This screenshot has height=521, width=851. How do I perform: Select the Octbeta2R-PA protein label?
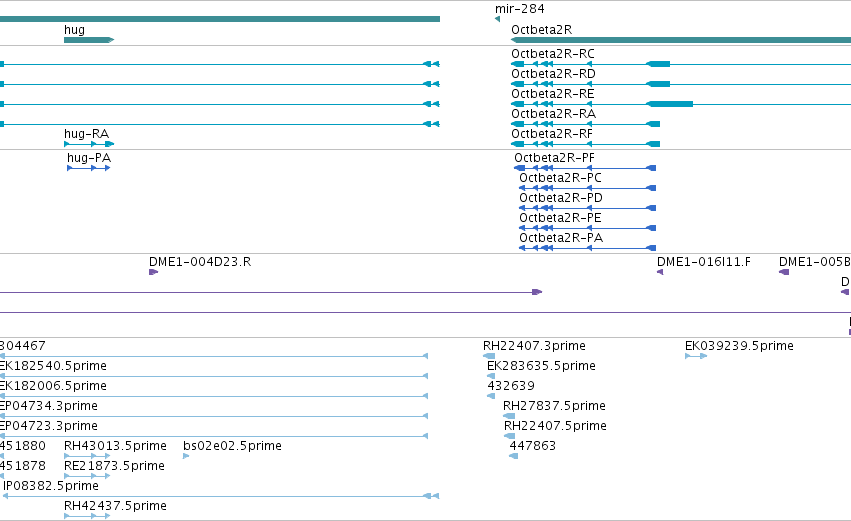561,238
